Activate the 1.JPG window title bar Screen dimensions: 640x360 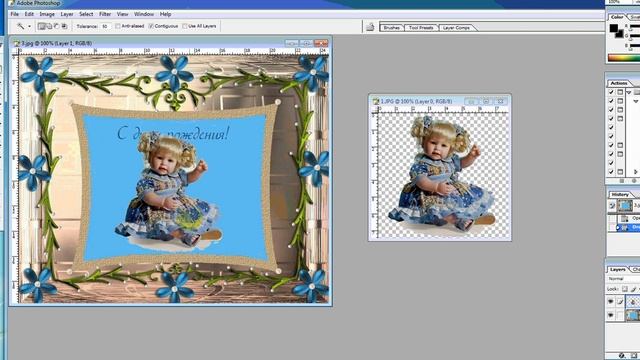pos(440,101)
